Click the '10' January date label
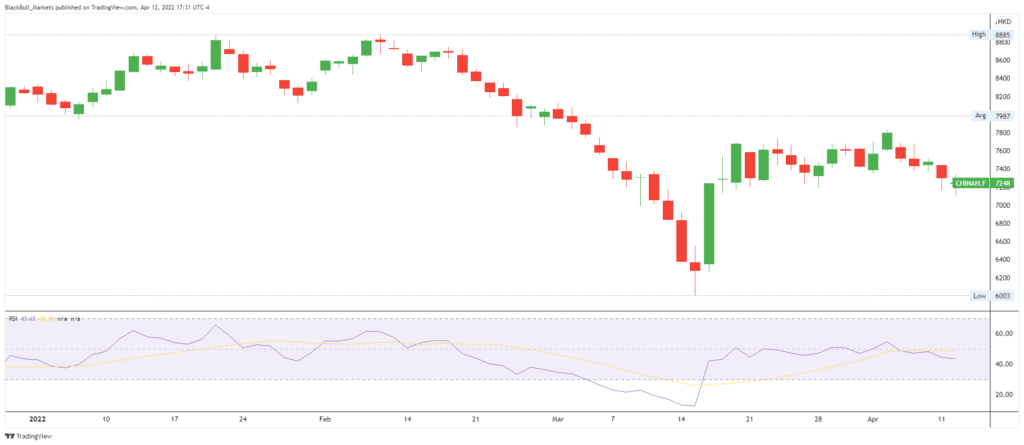 (x=106, y=417)
